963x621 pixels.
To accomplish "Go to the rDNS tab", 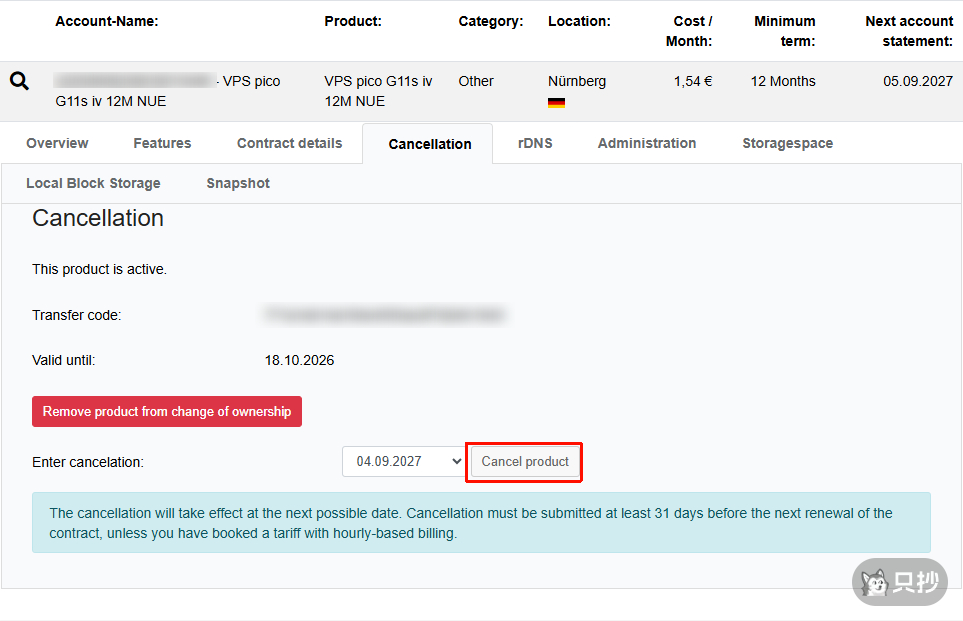I will 535,143.
